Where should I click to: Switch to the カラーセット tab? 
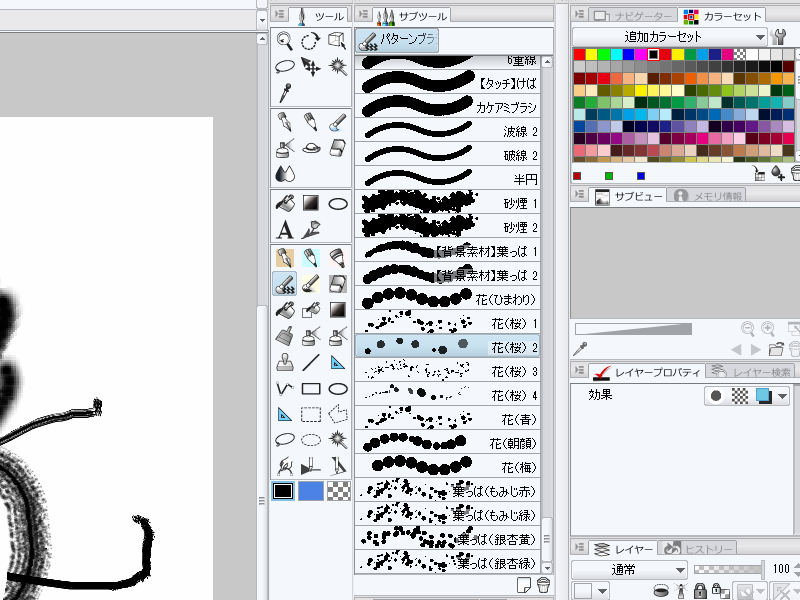722,16
